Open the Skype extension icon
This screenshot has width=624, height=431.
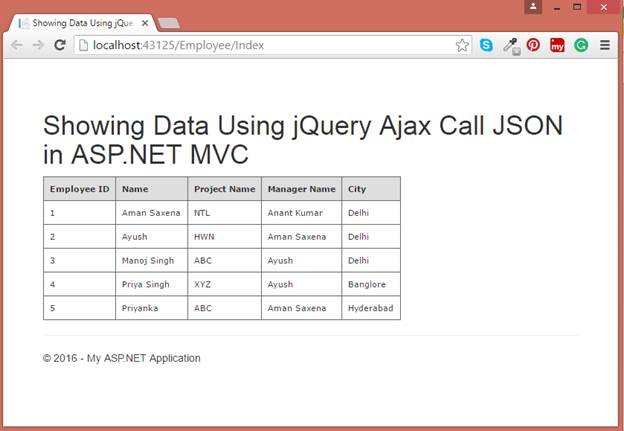tap(486, 45)
